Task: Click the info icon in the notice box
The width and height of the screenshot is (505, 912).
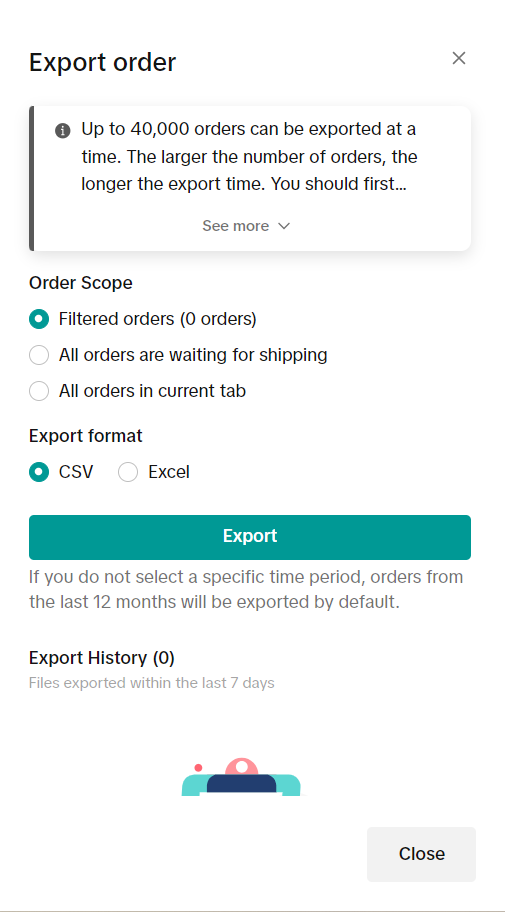Action: click(x=63, y=130)
